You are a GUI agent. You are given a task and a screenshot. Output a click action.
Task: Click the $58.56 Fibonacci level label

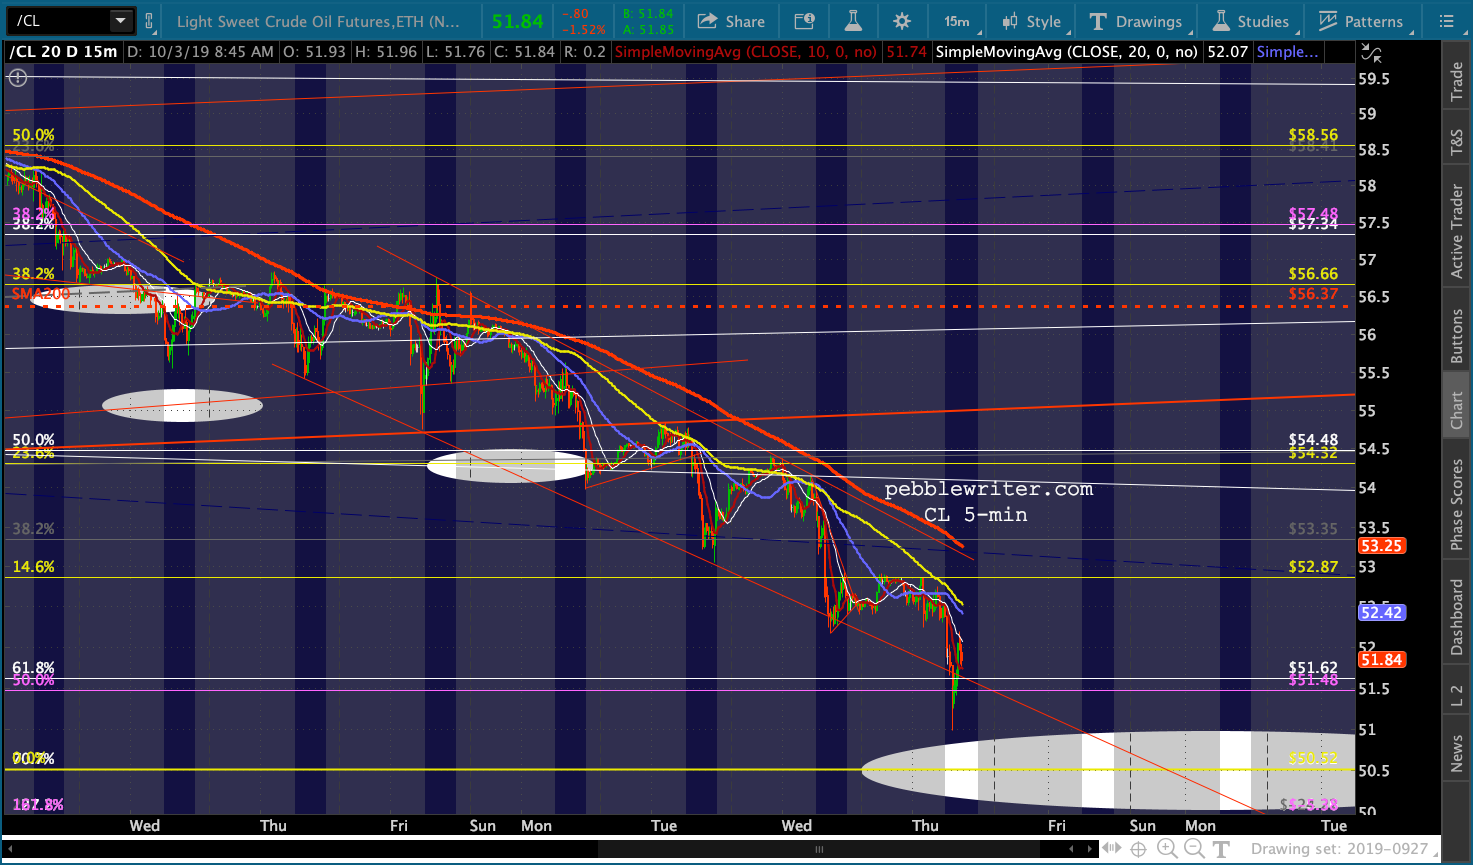1313,135
